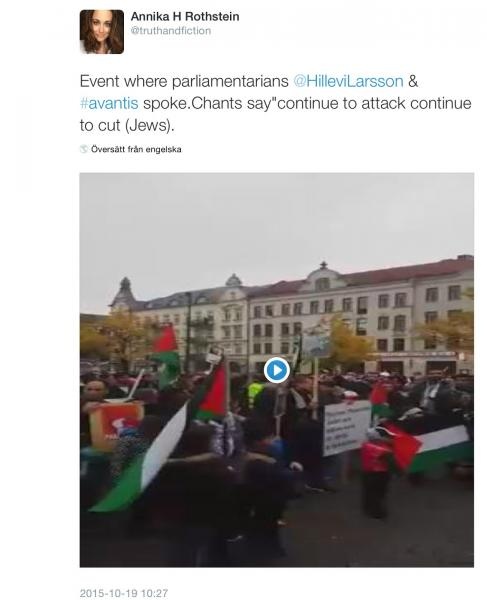Click the dark pavement area of the video
This screenshot has height=600, width=487.
pos(383,532)
